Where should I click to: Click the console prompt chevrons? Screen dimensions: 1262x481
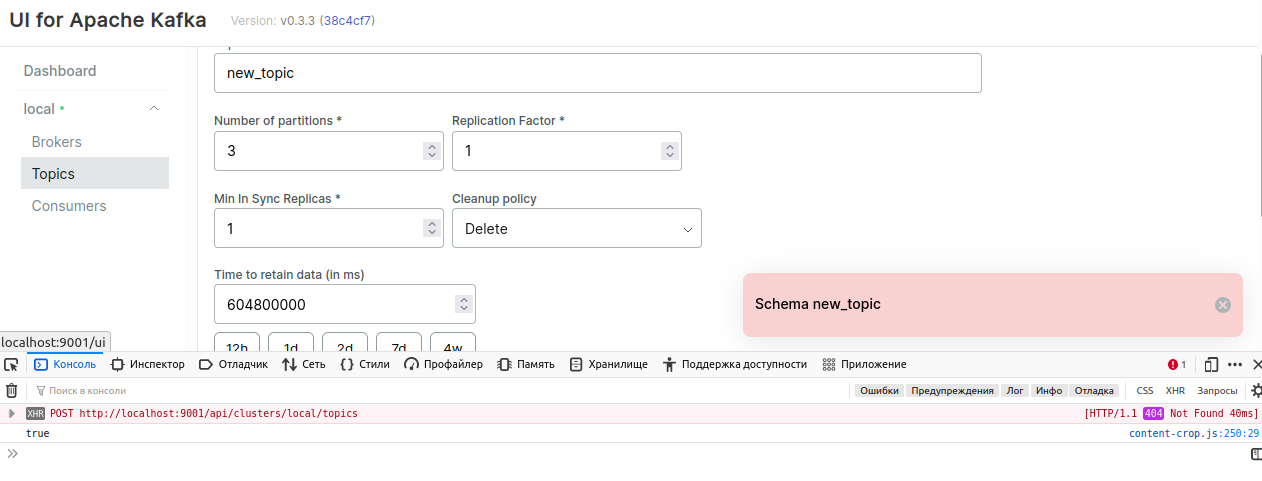click(x=13, y=453)
